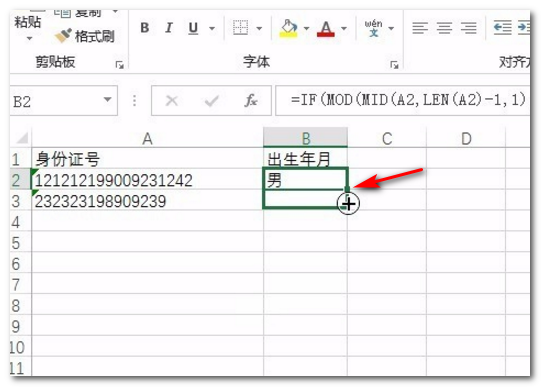Click cell 232323198909239
This screenshot has width=541, height=387.
coord(147,201)
